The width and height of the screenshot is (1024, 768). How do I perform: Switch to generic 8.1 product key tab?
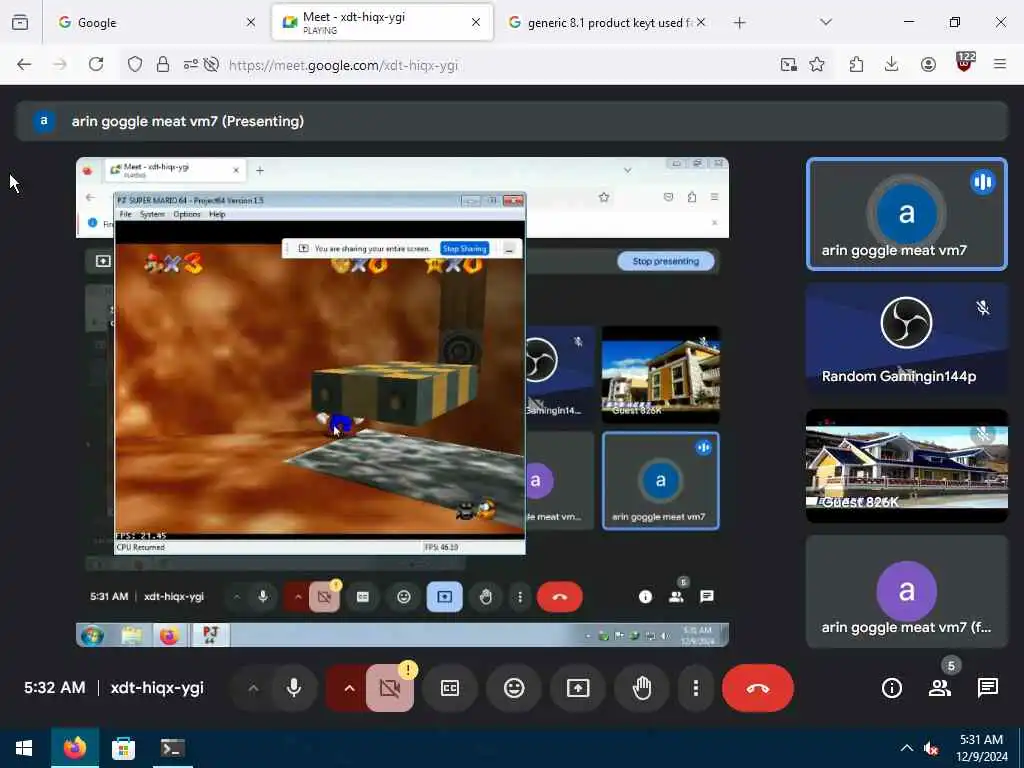607,22
